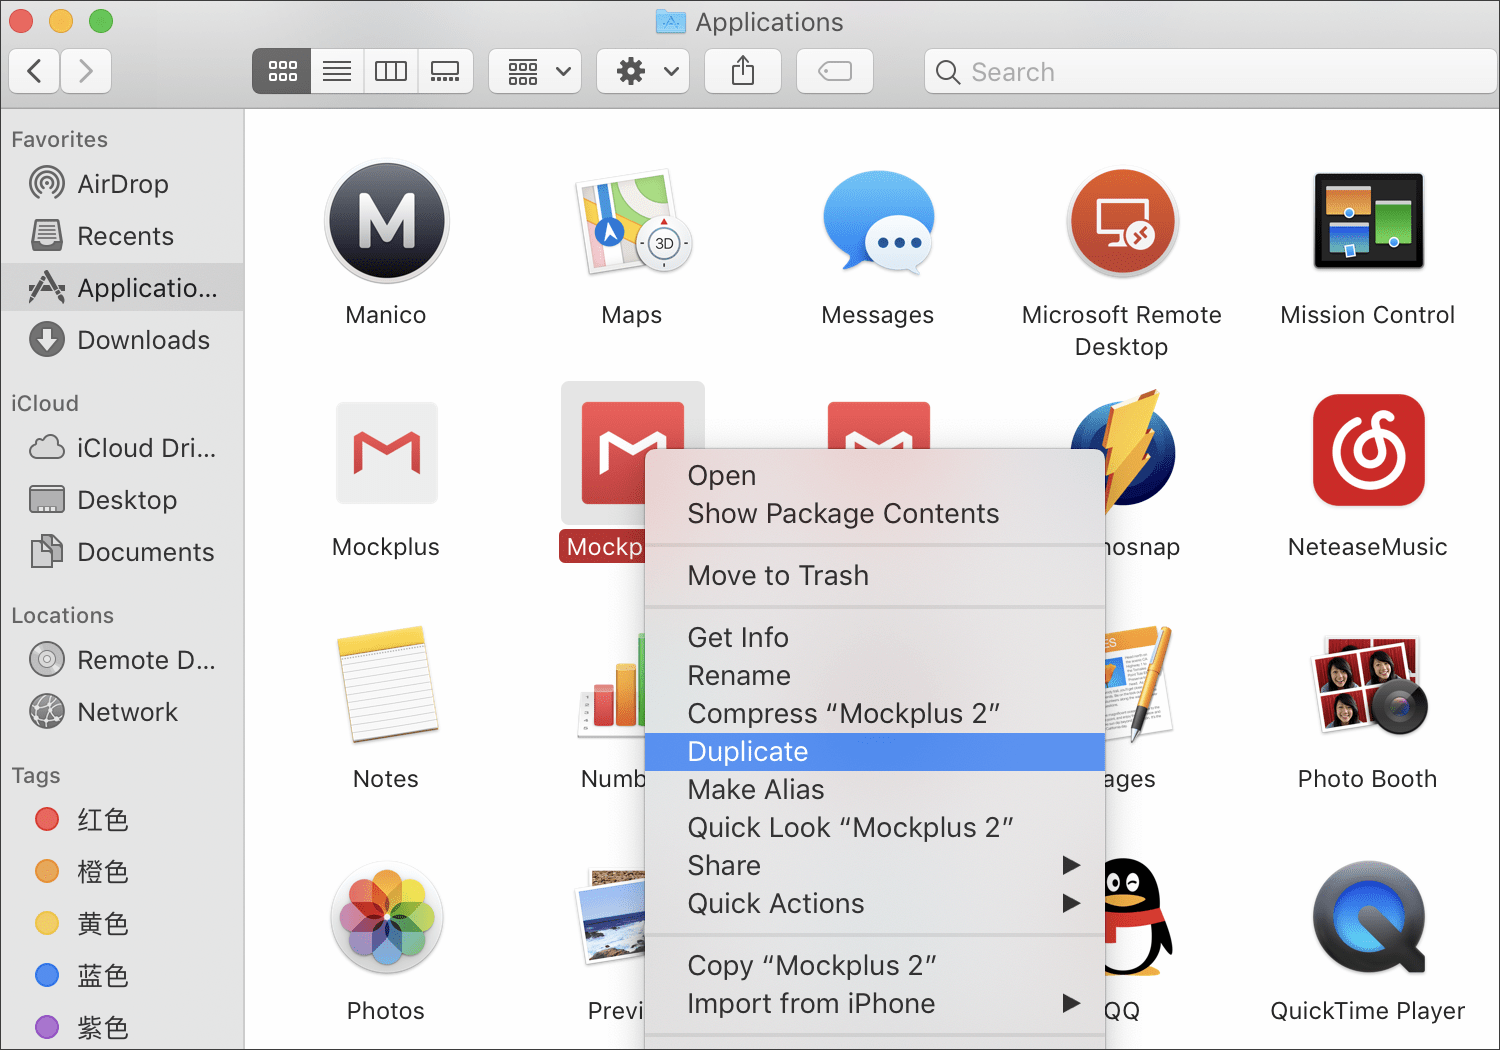Select the purple tag 紫色

pyautogui.click(x=122, y=1027)
